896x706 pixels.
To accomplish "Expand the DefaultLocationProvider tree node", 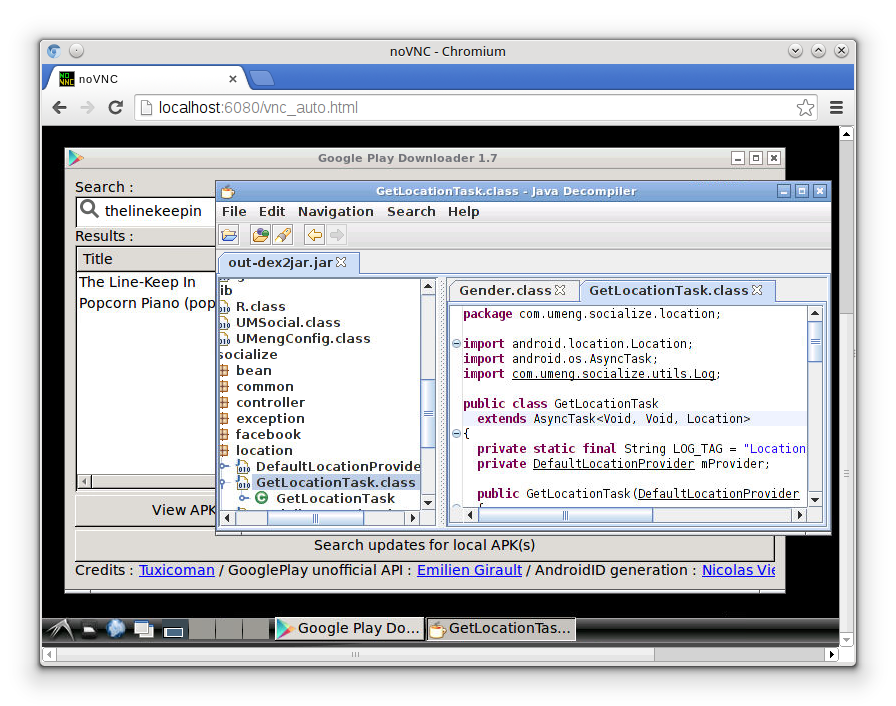I will click(x=223, y=467).
